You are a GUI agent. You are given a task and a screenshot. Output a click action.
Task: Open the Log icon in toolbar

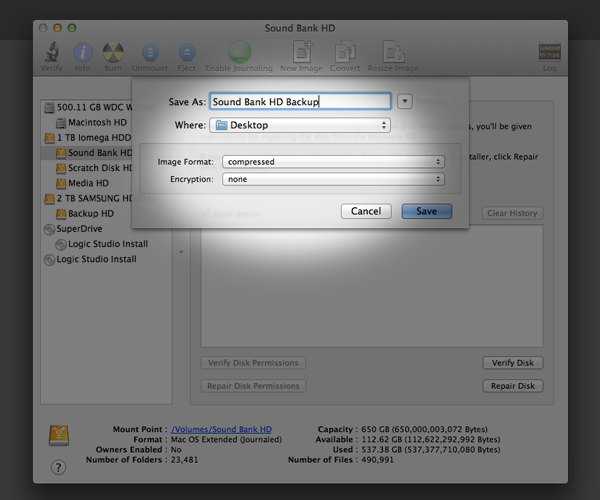point(550,52)
